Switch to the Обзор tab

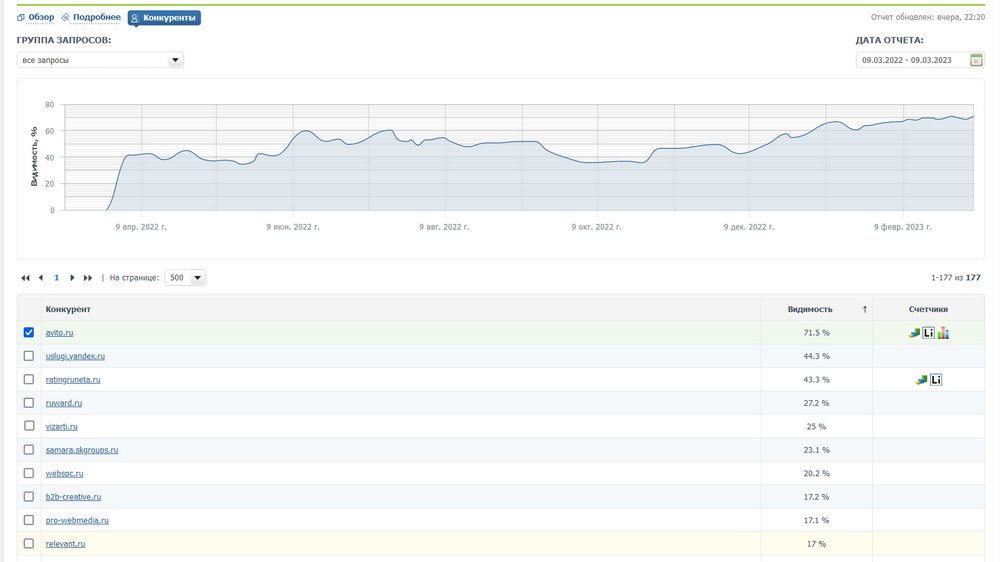[x=36, y=18]
